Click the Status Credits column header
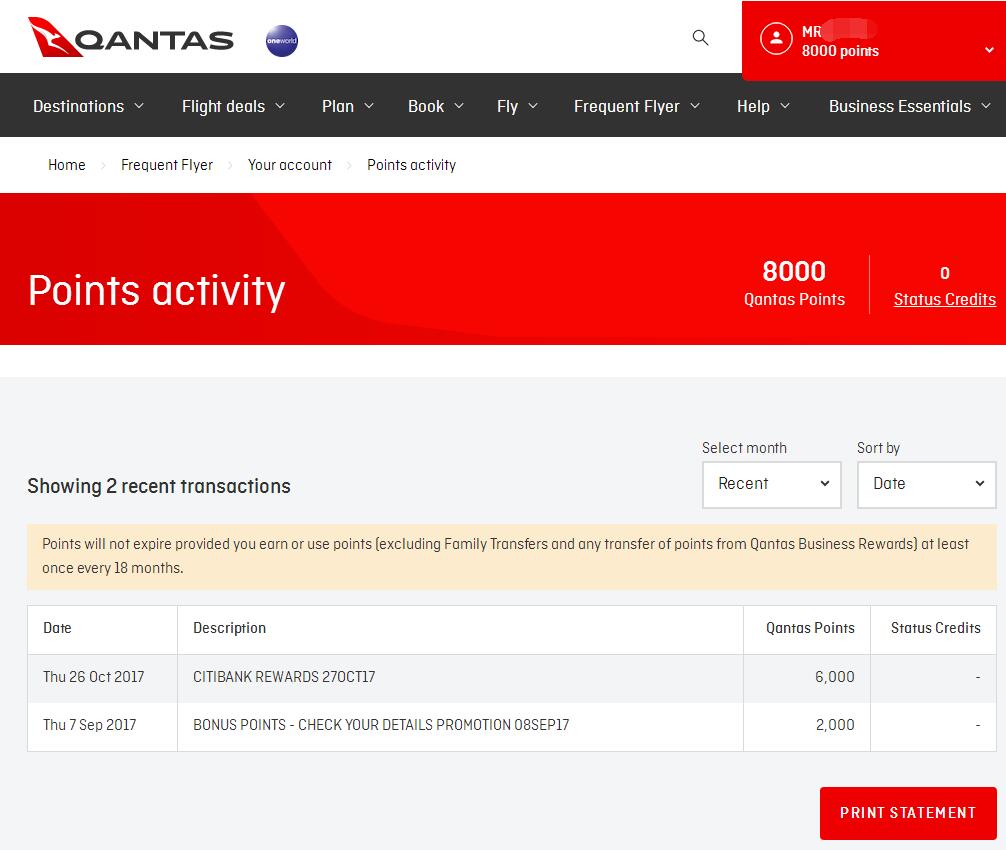This screenshot has height=850, width=1006. [935, 628]
